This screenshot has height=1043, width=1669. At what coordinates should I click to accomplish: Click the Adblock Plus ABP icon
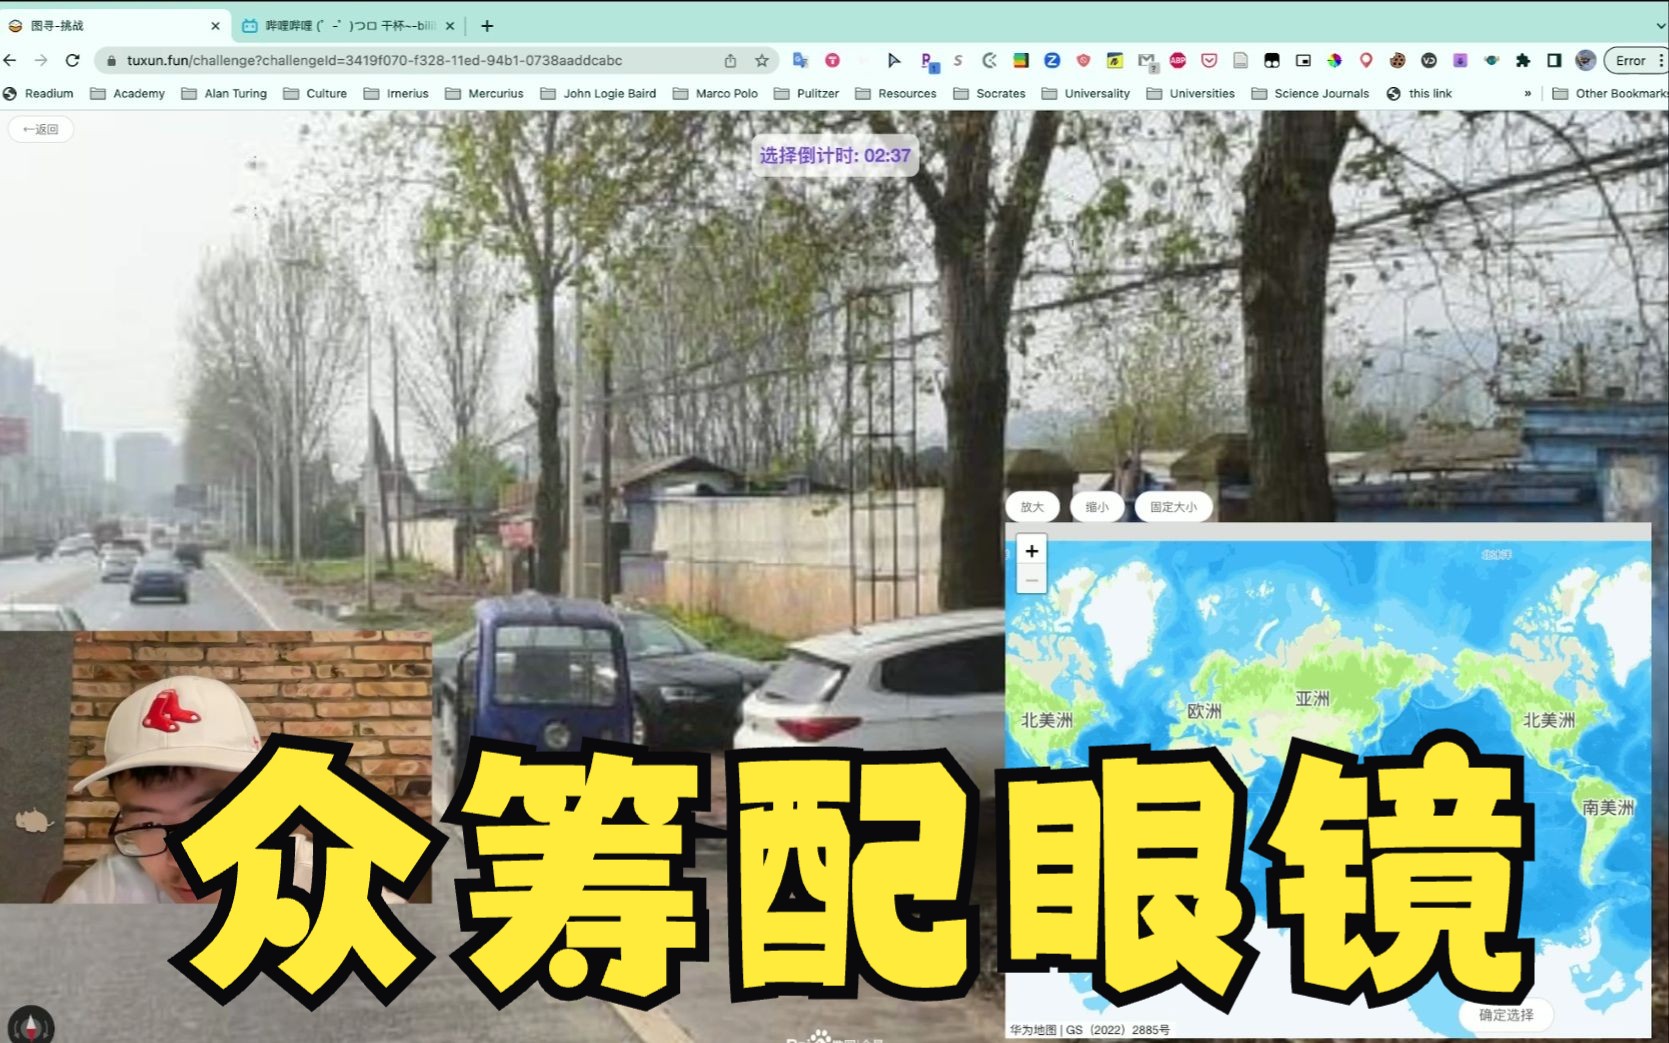point(1177,61)
